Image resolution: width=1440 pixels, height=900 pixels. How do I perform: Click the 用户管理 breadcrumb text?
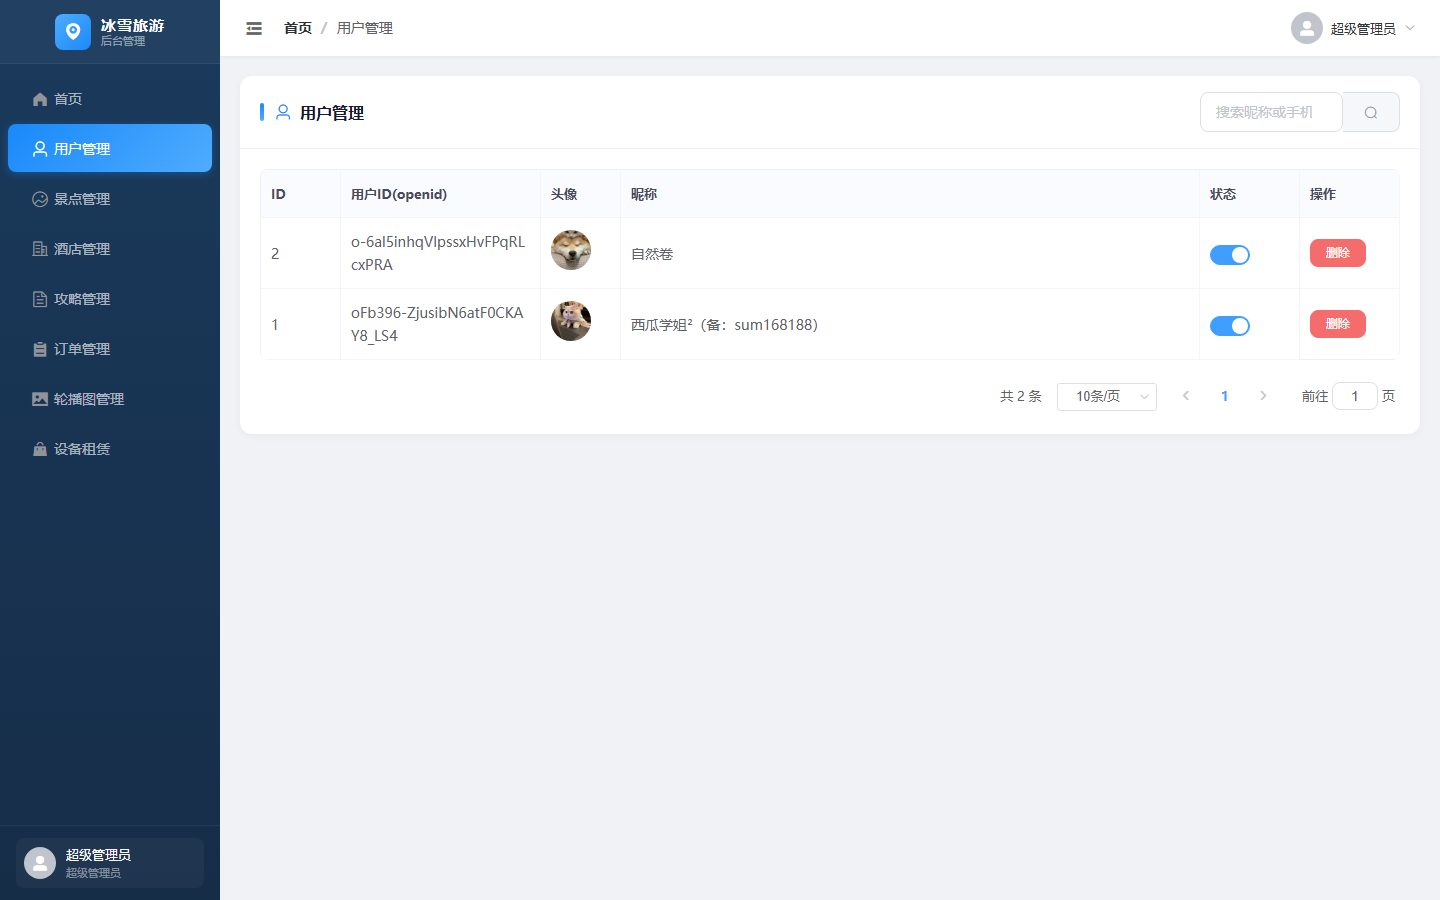pos(365,28)
